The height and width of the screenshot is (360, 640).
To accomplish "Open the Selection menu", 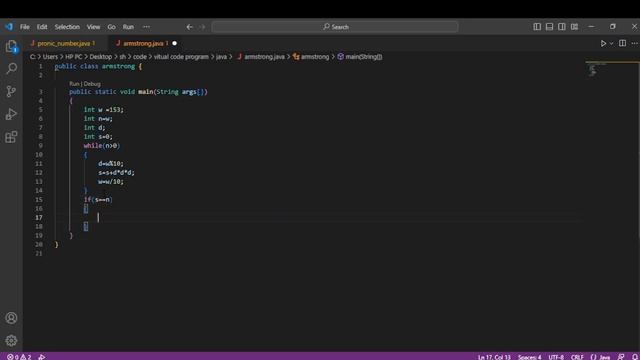I will tap(67, 27).
